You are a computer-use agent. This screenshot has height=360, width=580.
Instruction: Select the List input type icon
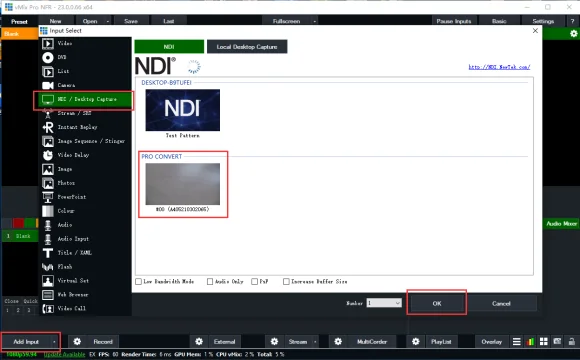click(48, 71)
